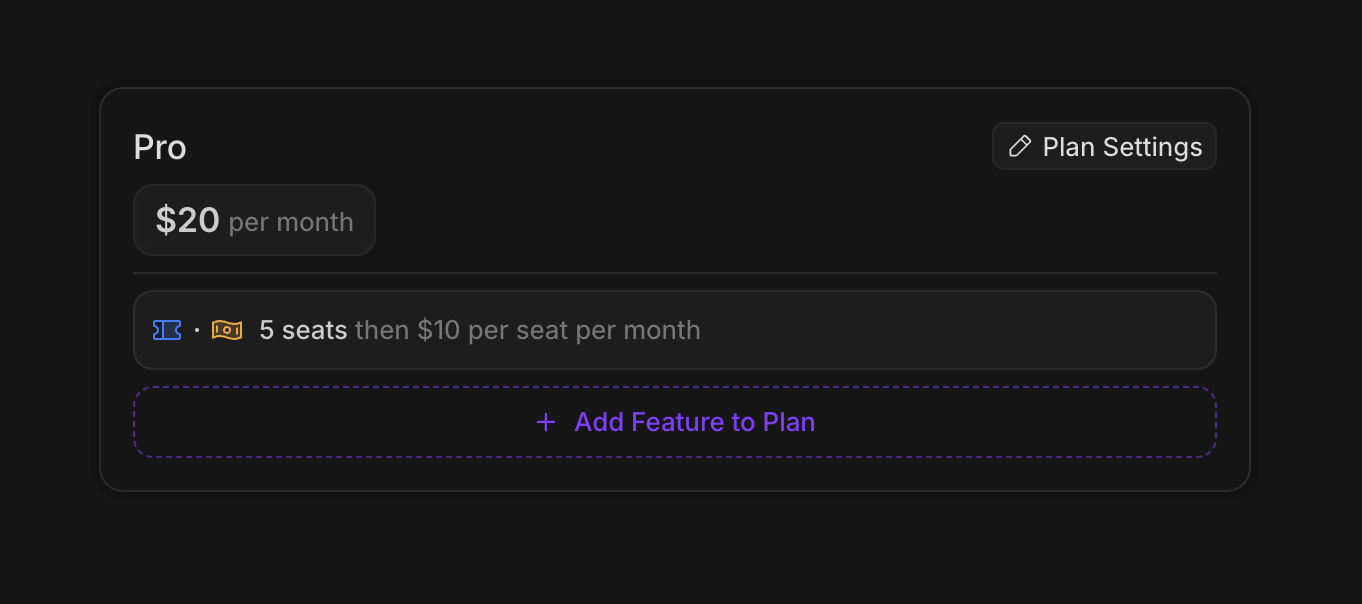Click the pencil icon in Plan Settings
1362x604 pixels.
(x=1019, y=147)
